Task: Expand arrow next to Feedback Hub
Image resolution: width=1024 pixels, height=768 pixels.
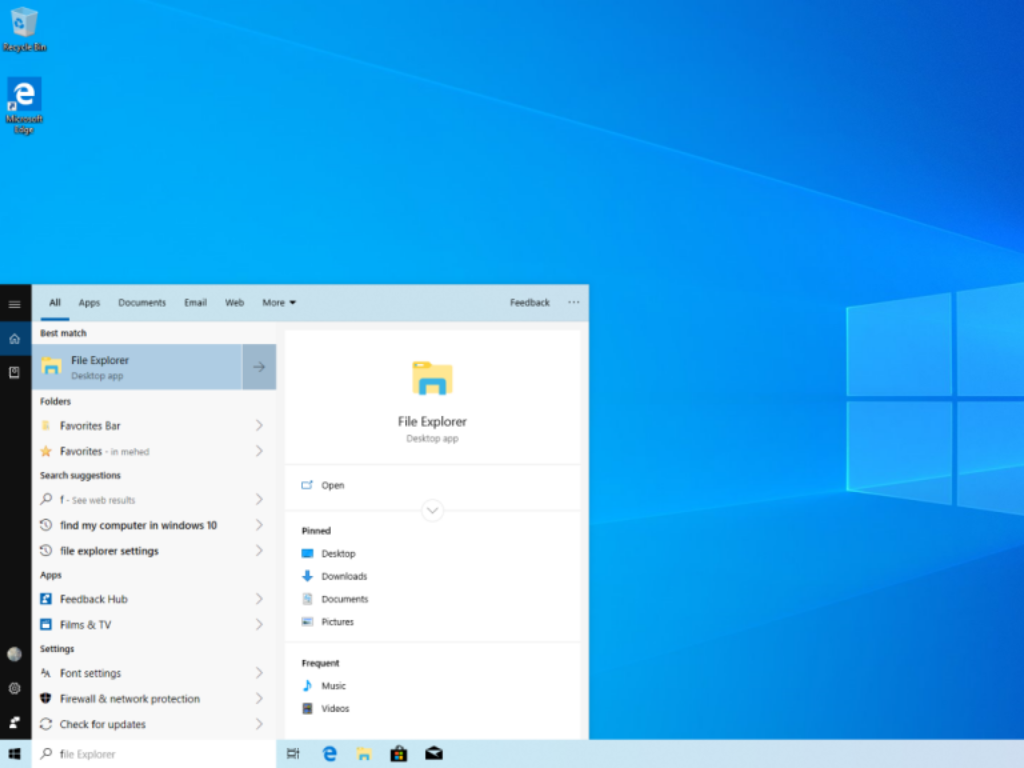Action: [259, 599]
